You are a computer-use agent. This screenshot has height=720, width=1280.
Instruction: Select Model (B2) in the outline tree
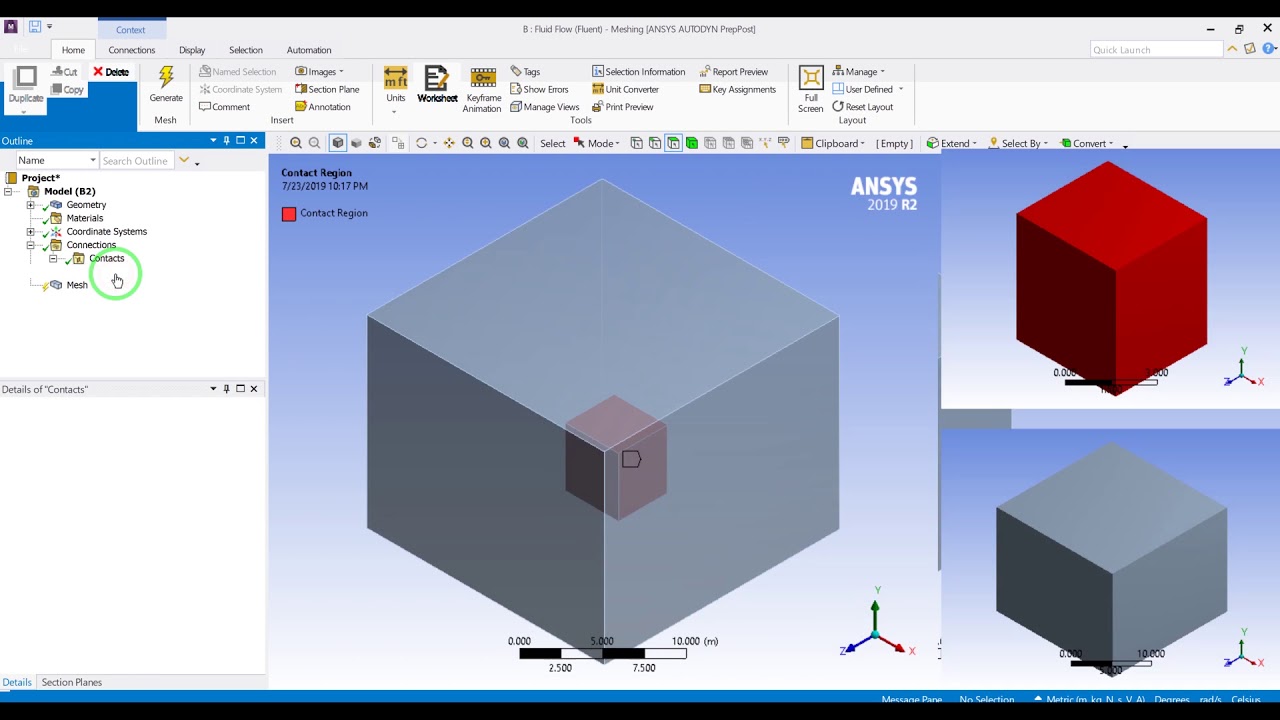tap(69, 191)
